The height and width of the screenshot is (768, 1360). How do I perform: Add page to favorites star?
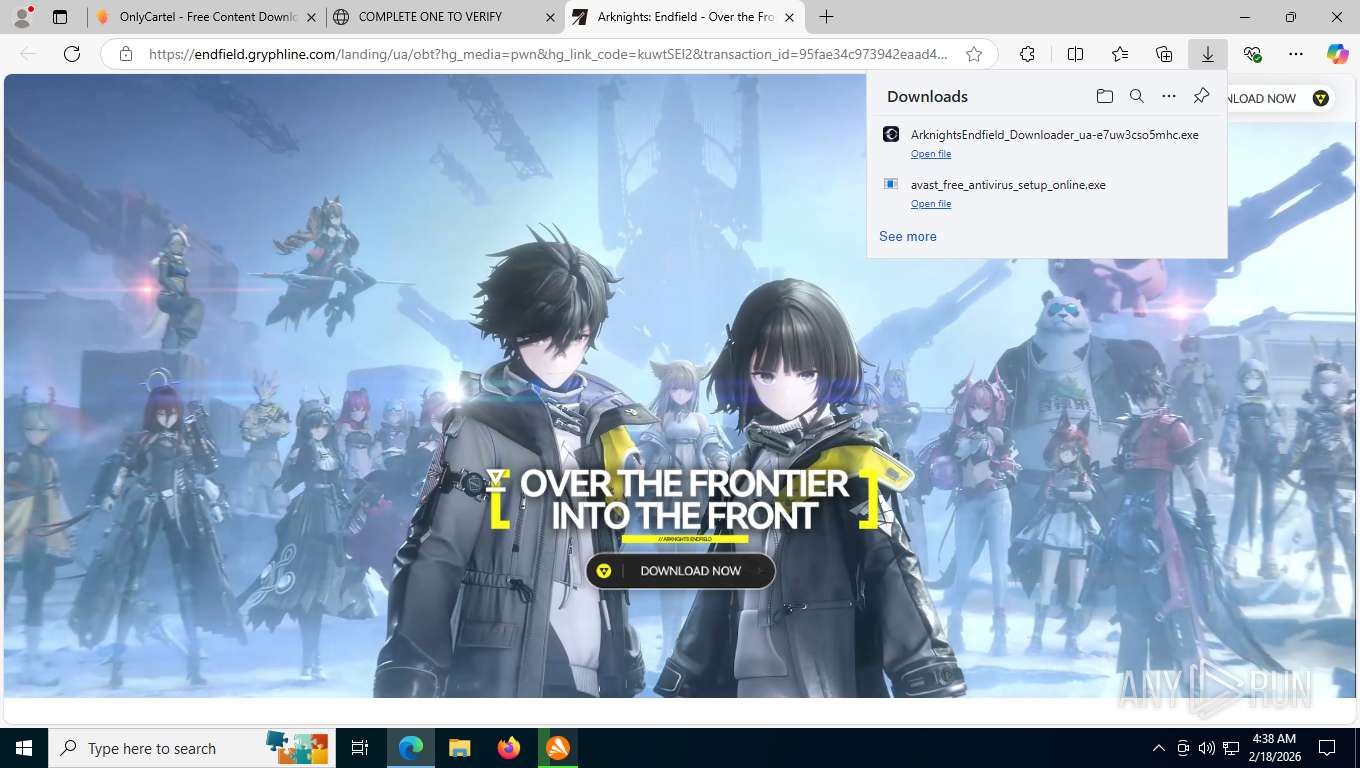[974, 54]
